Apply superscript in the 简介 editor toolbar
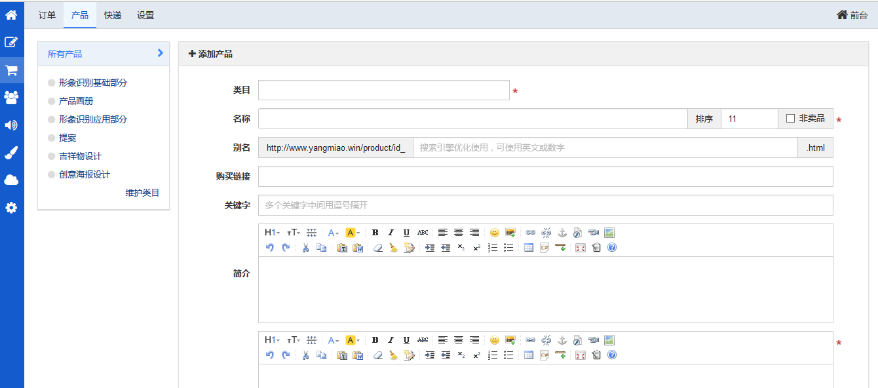Screen dimensions: 878x388 [477, 247]
